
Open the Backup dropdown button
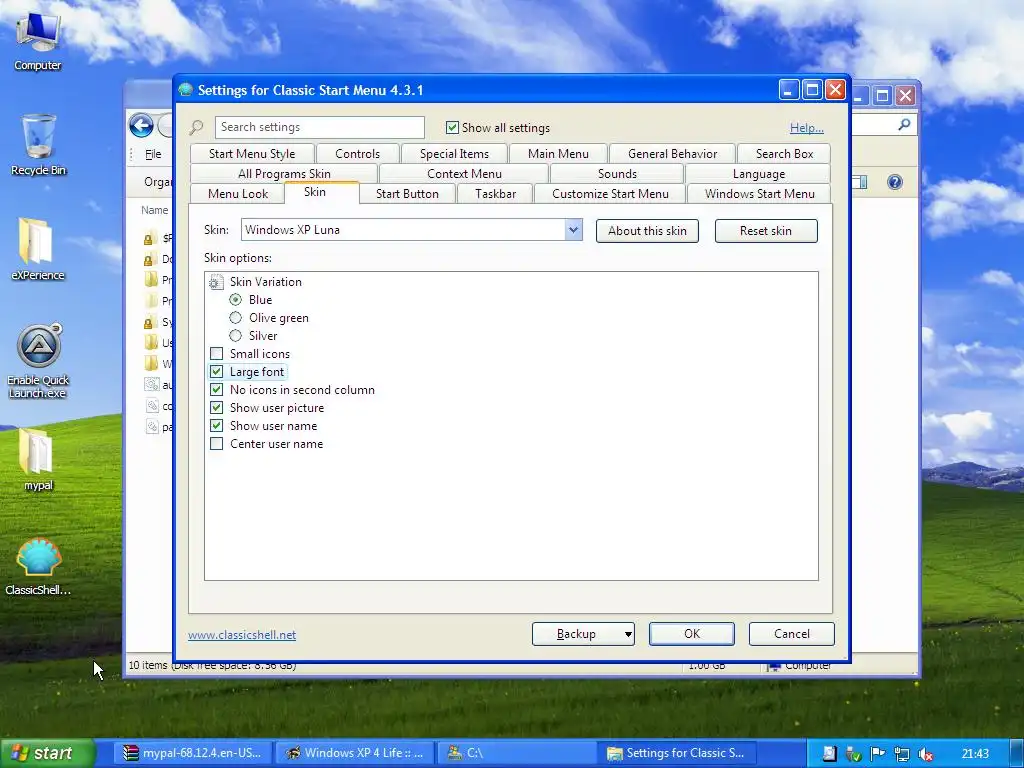pos(583,634)
